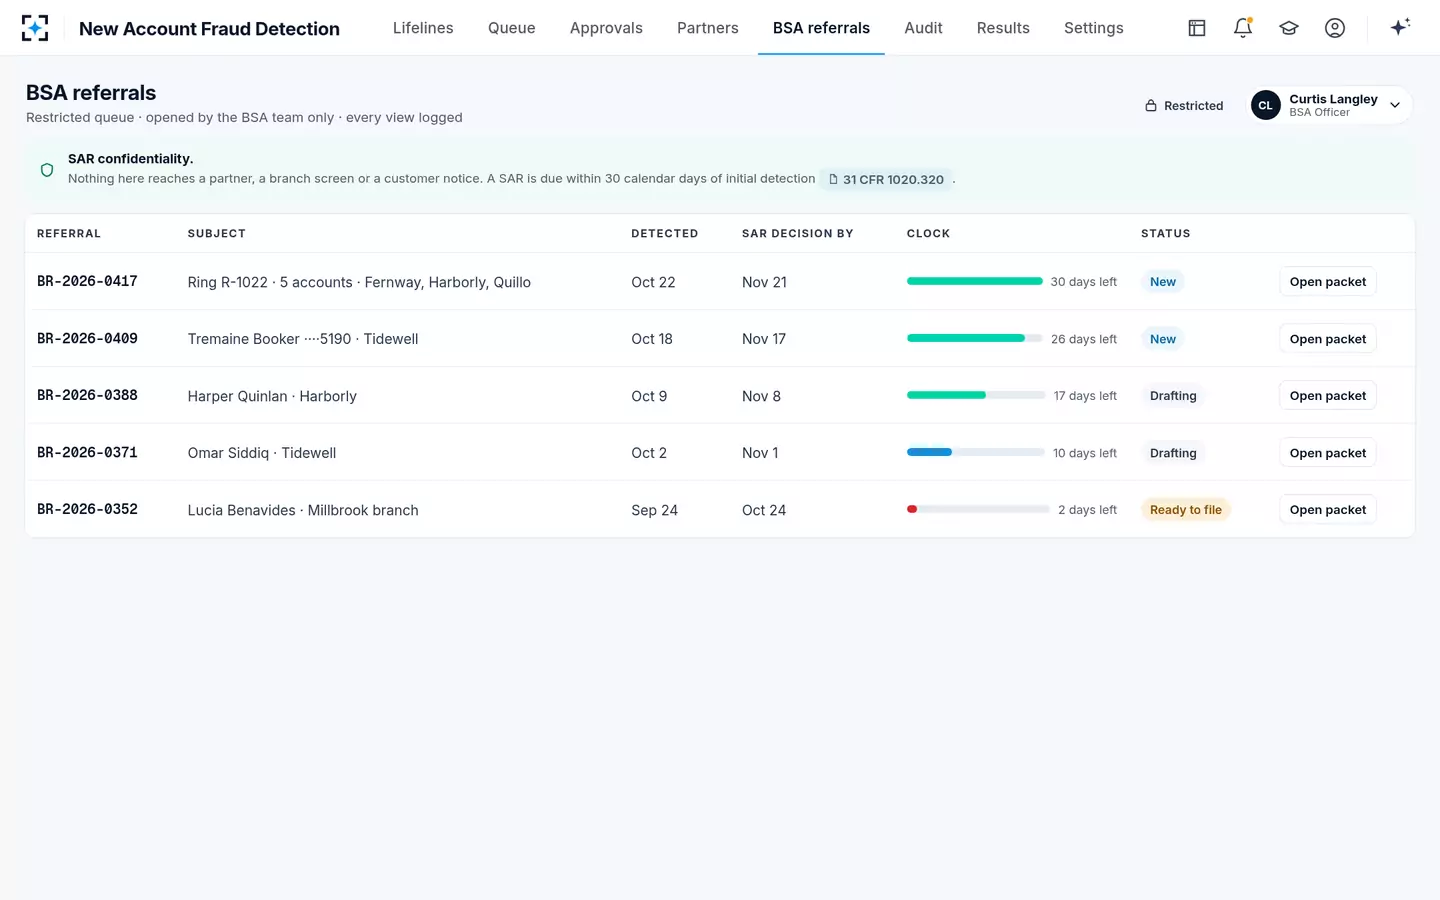
Task: Open the layout panel icon
Action: 1197,28
